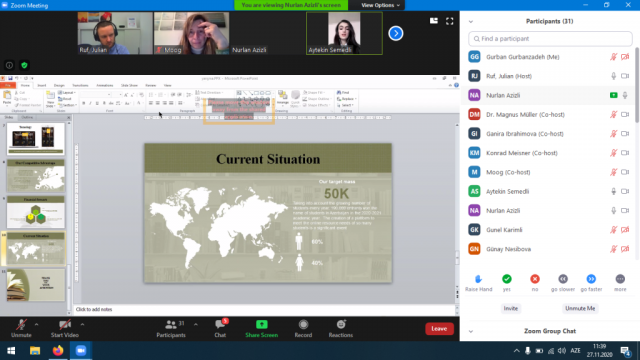This screenshot has width=640, height=360.
Task: Open Windows Start menu
Action: click(11, 351)
